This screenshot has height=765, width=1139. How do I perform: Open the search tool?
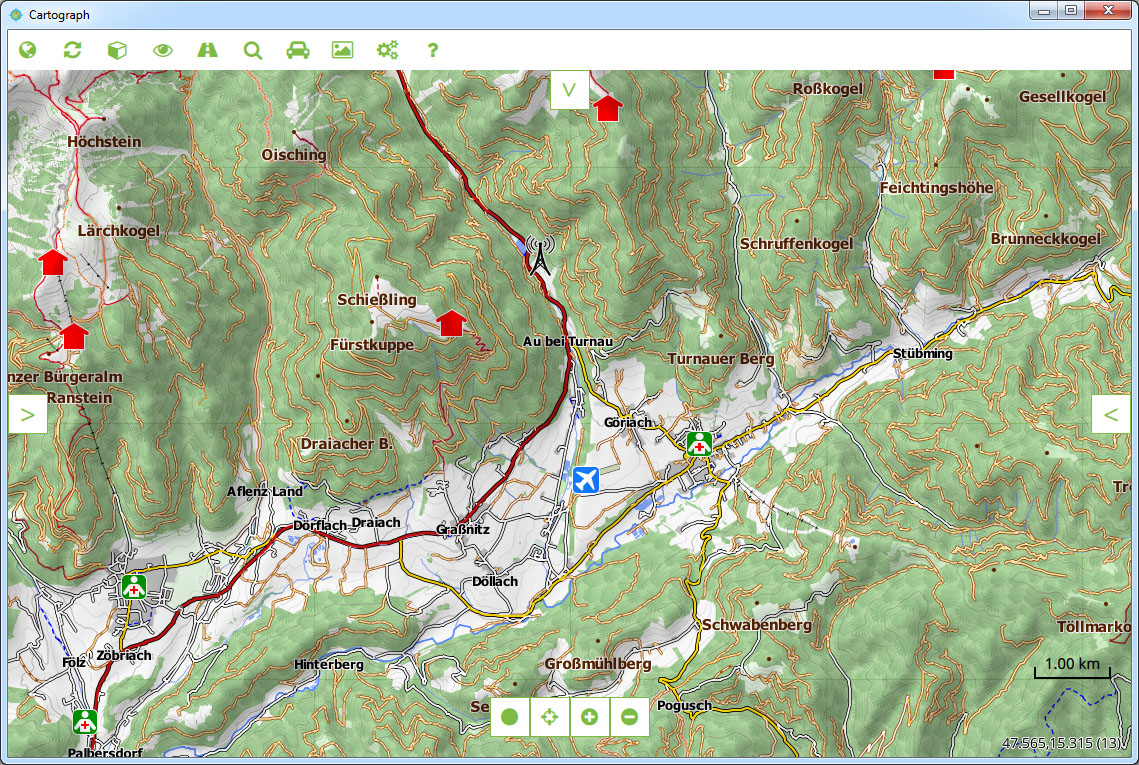[x=252, y=49]
